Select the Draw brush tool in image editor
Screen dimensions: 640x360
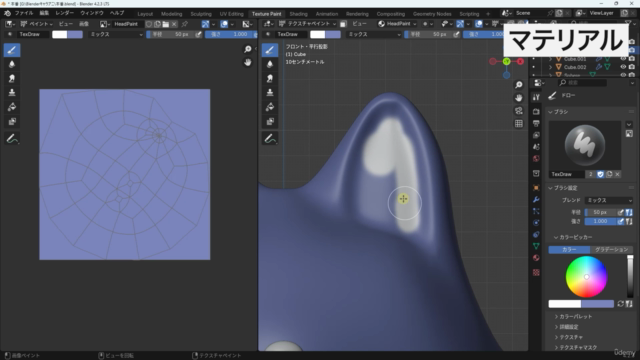pos(12,50)
